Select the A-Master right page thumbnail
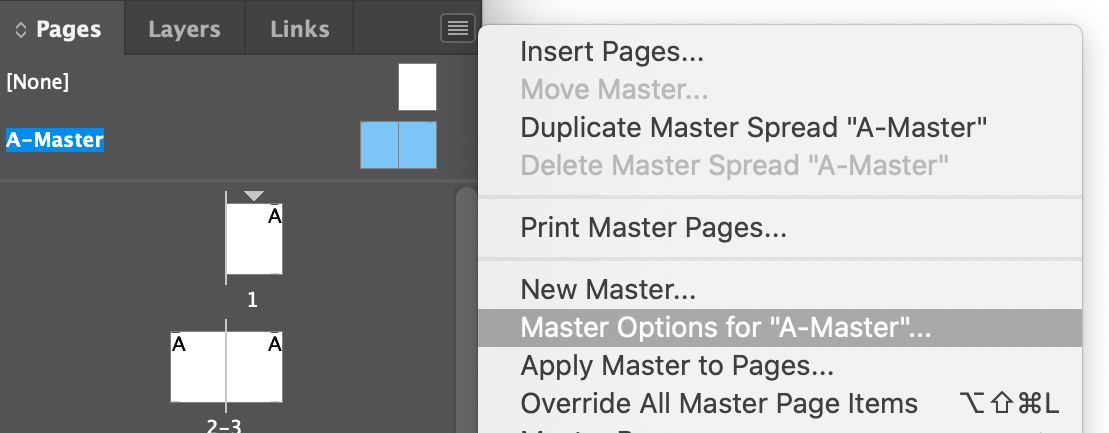Screen dimensions: 1109x433 click(417, 145)
